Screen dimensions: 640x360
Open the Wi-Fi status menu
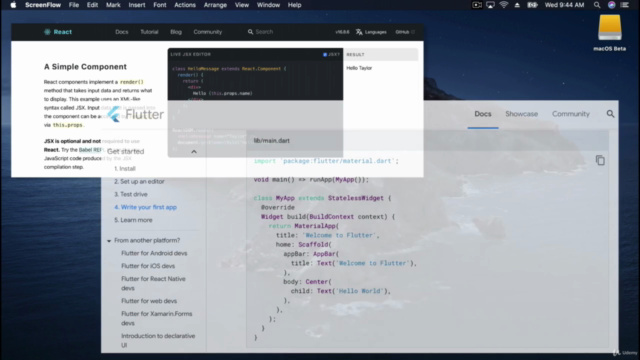coord(504,5)
